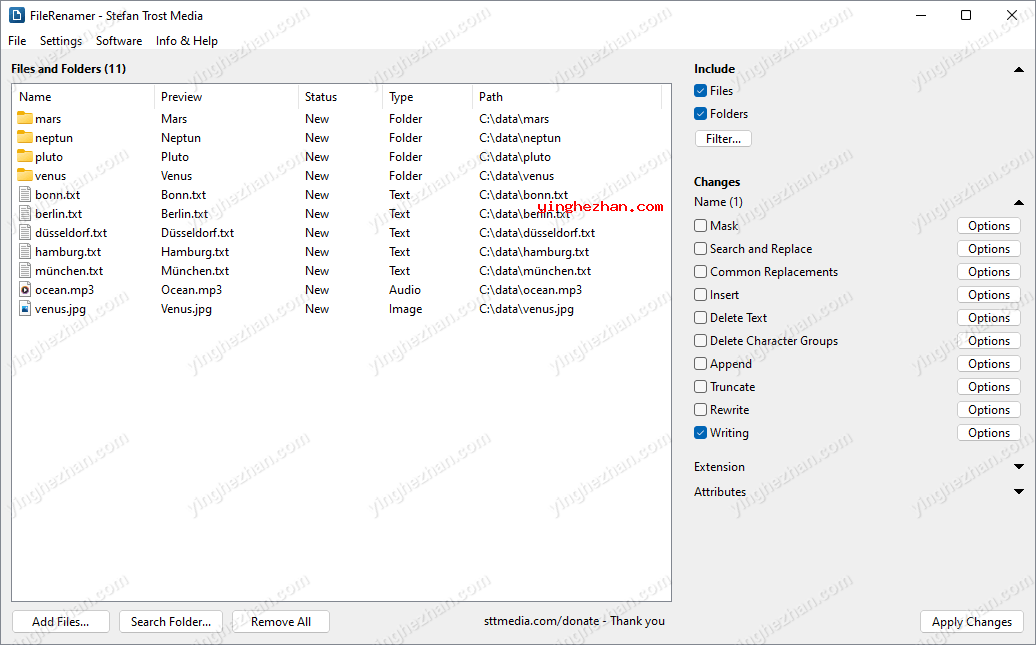The width and height of the screenshot is (1036, 645).
Task: Click the venus.jpg image file icon
Action: (x=25, y=309)
